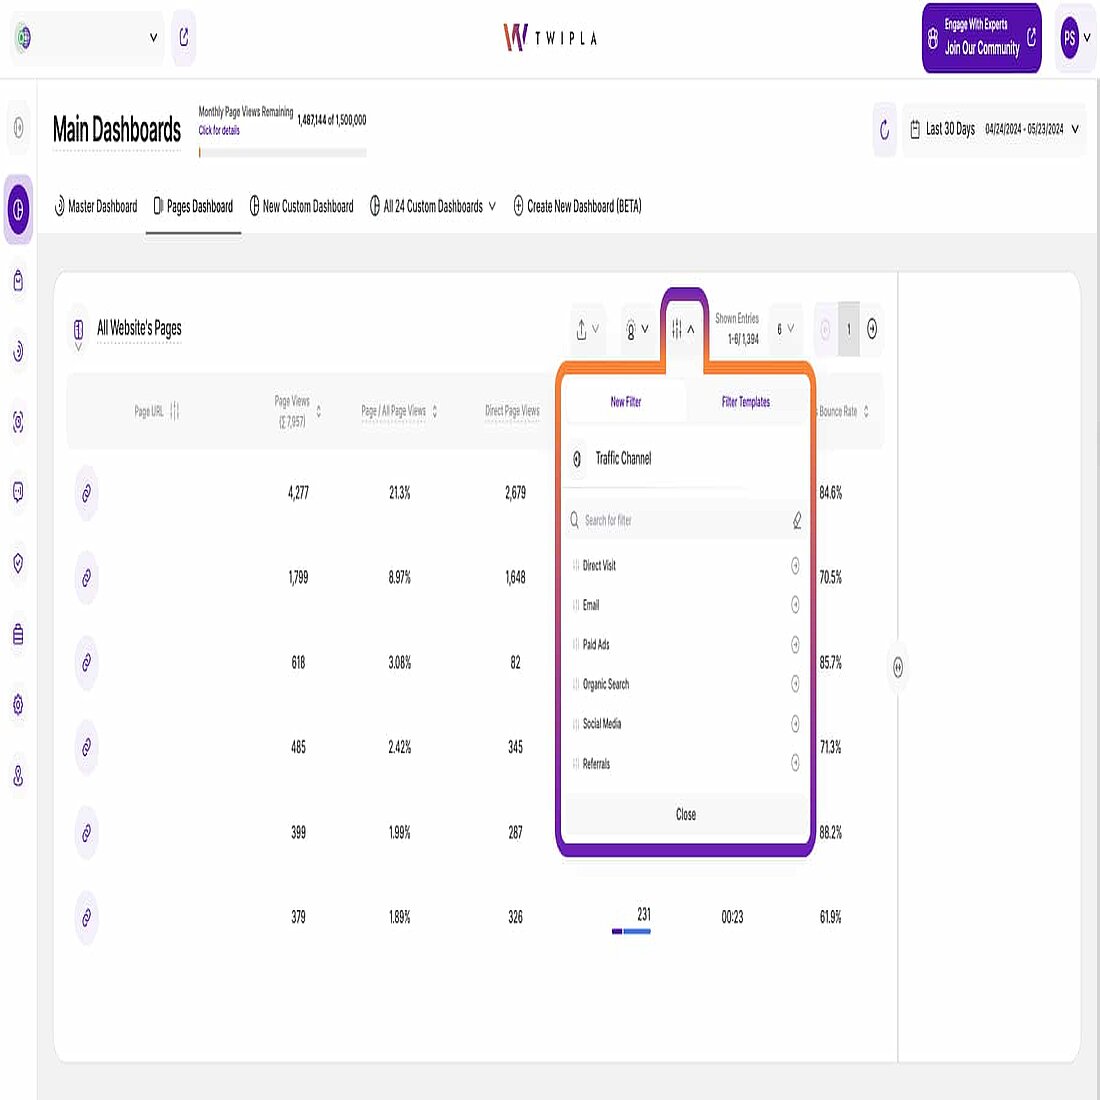Click for details under Monthly Page Views Remaining
The height and width of the screenshot is (1100, 1100).
point(218,129)
